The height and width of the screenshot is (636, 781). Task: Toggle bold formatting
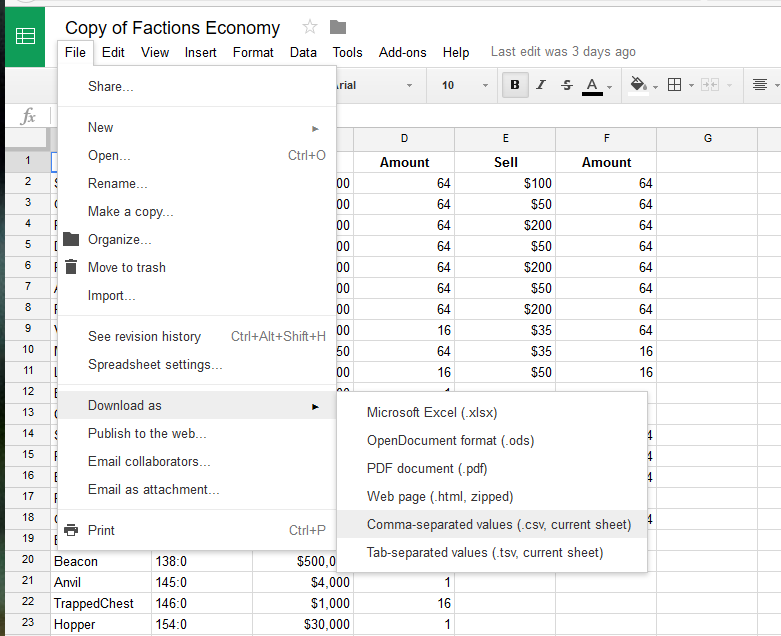click(515, 85)
